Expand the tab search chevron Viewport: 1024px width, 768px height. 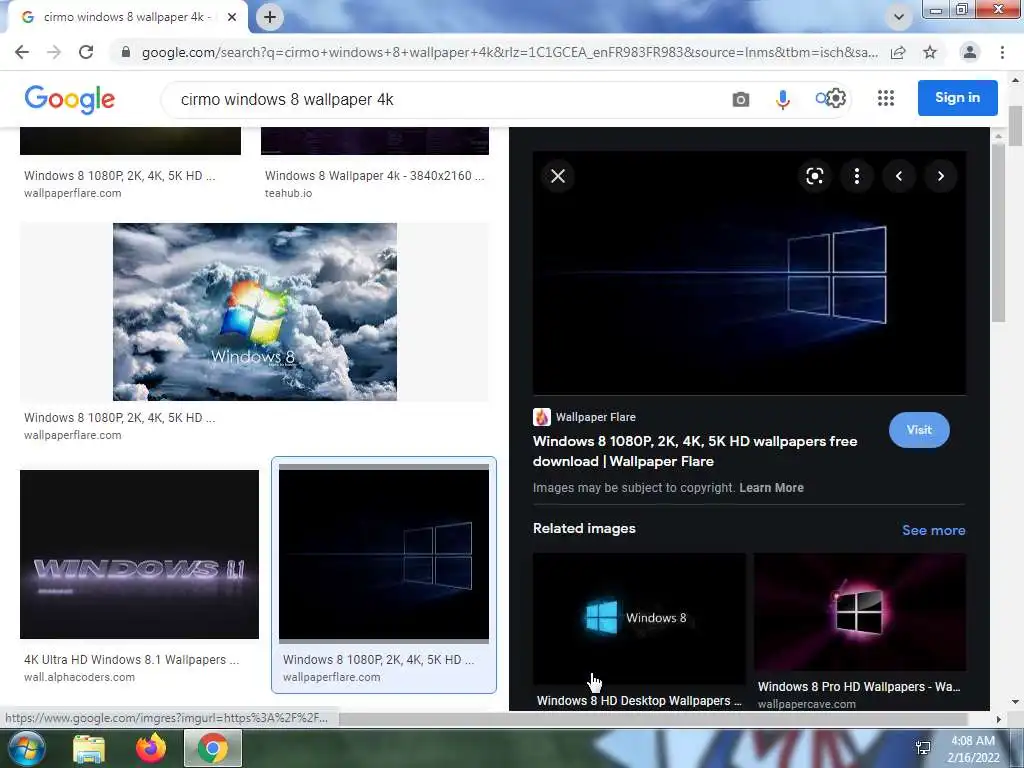pos(899,17)
